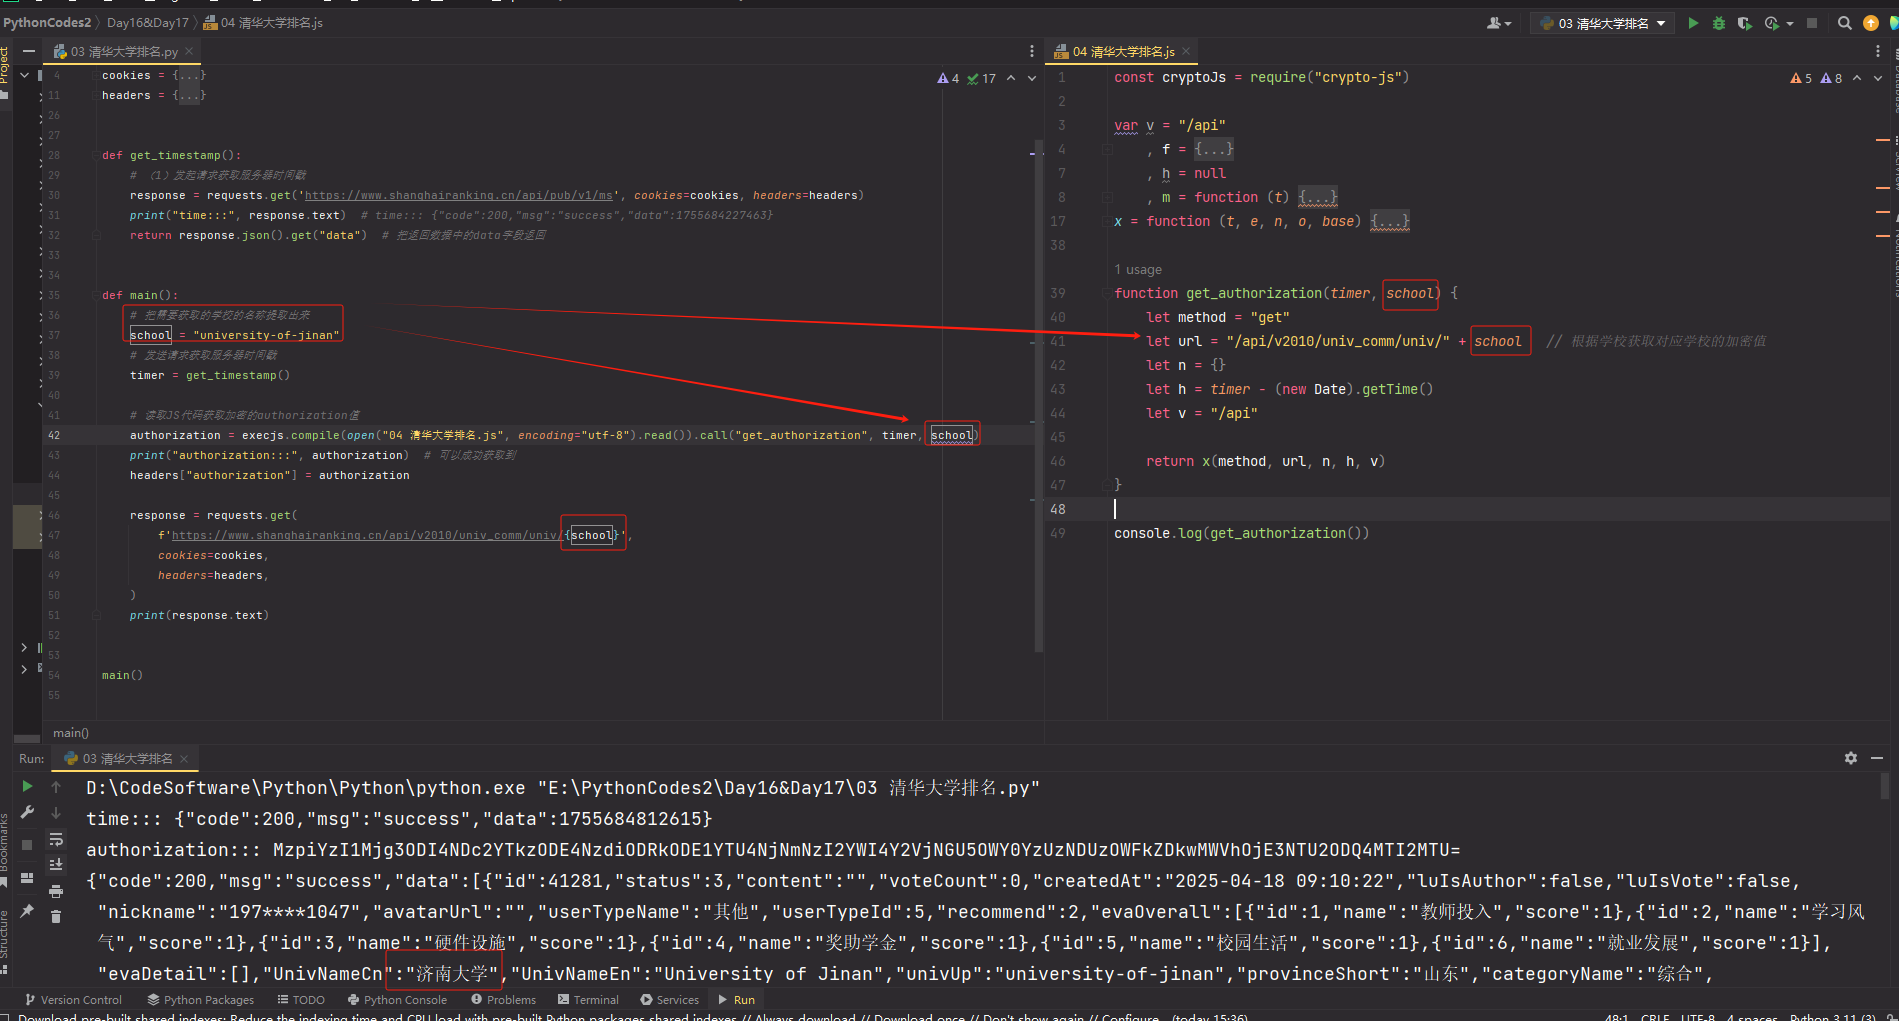This screenshot has width=1899, height=1021.
Task: Go to the previous highlighted problem in Python editor
Action: pyautogui.click(x=1011, y=78)
